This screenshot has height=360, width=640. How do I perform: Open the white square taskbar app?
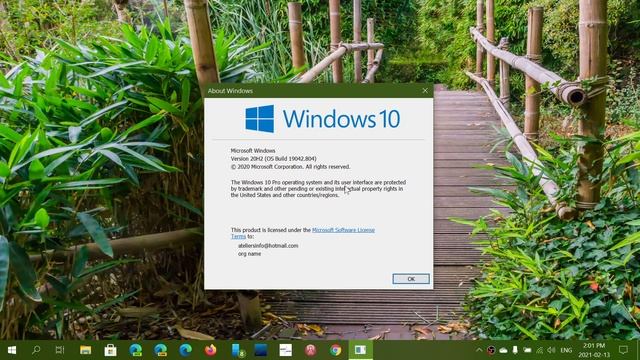286,350
